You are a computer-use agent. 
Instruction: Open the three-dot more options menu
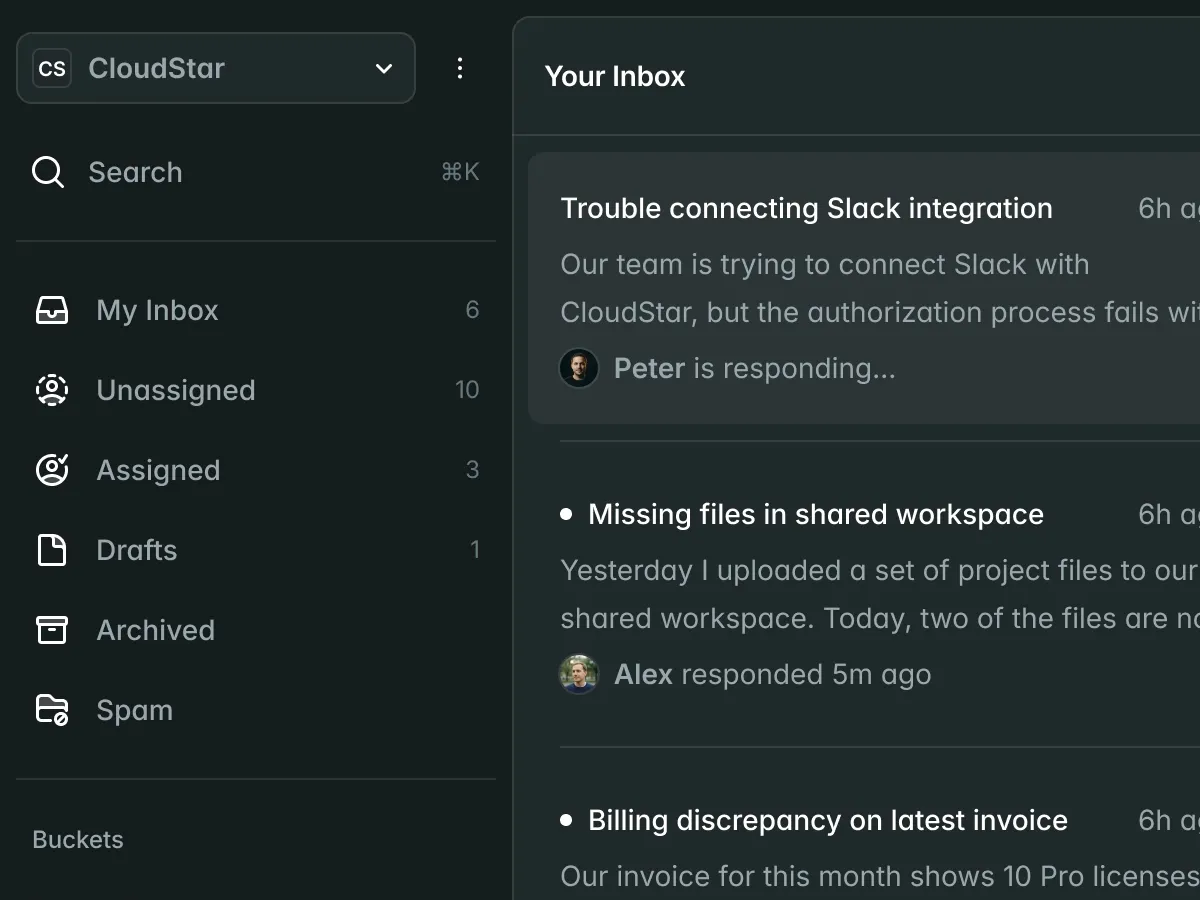[460, 68]
